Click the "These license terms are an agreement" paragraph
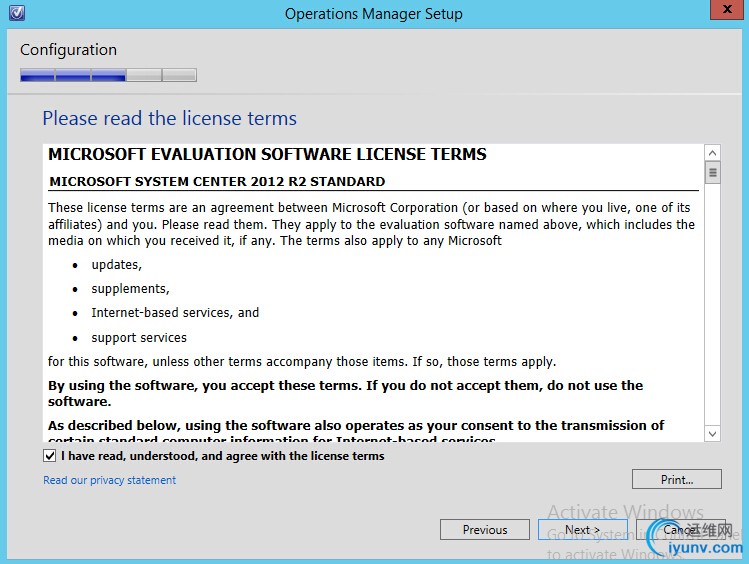Image resolution: width=749 pixels, height=564 pixels. click(371, 224)
